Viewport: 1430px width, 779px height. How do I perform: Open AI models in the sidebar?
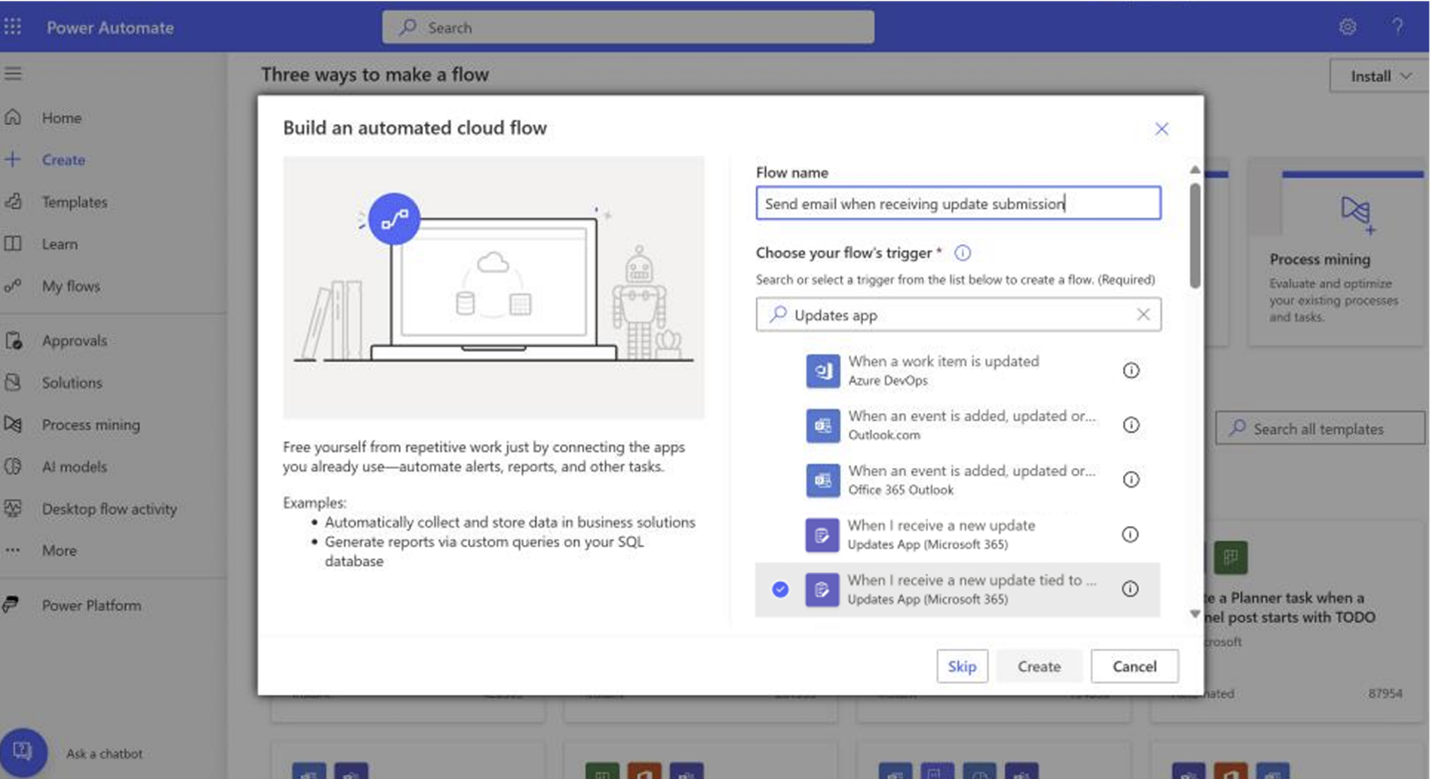(x=72, y=466)
